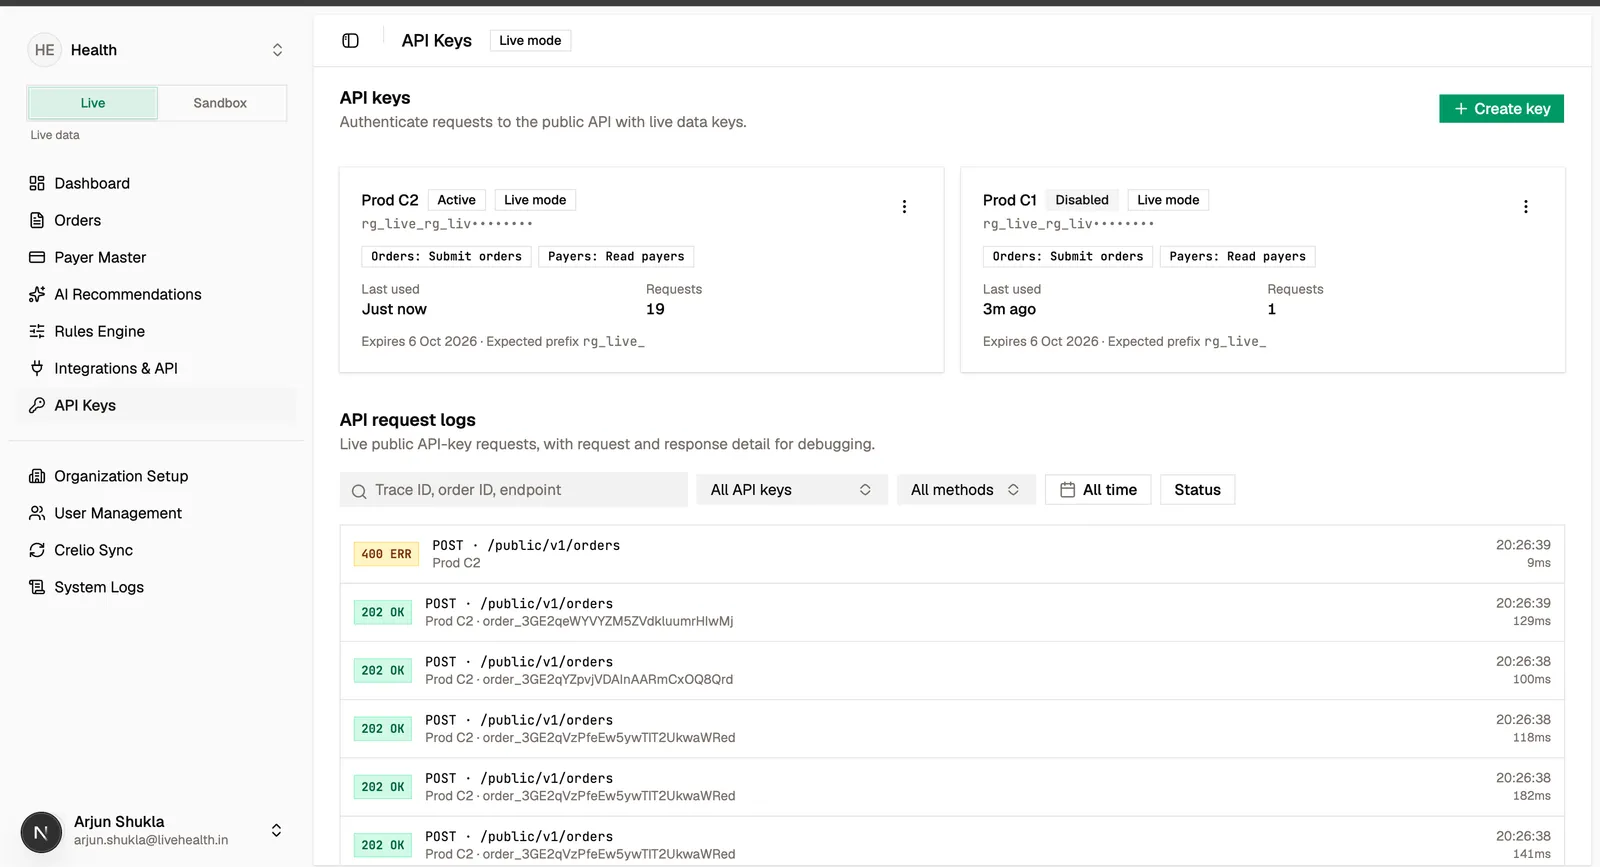The height and width of the screenshot is (867, 1600).
Task: Click the Rules Engine sliders icon
Action: [x=37, y=331]
